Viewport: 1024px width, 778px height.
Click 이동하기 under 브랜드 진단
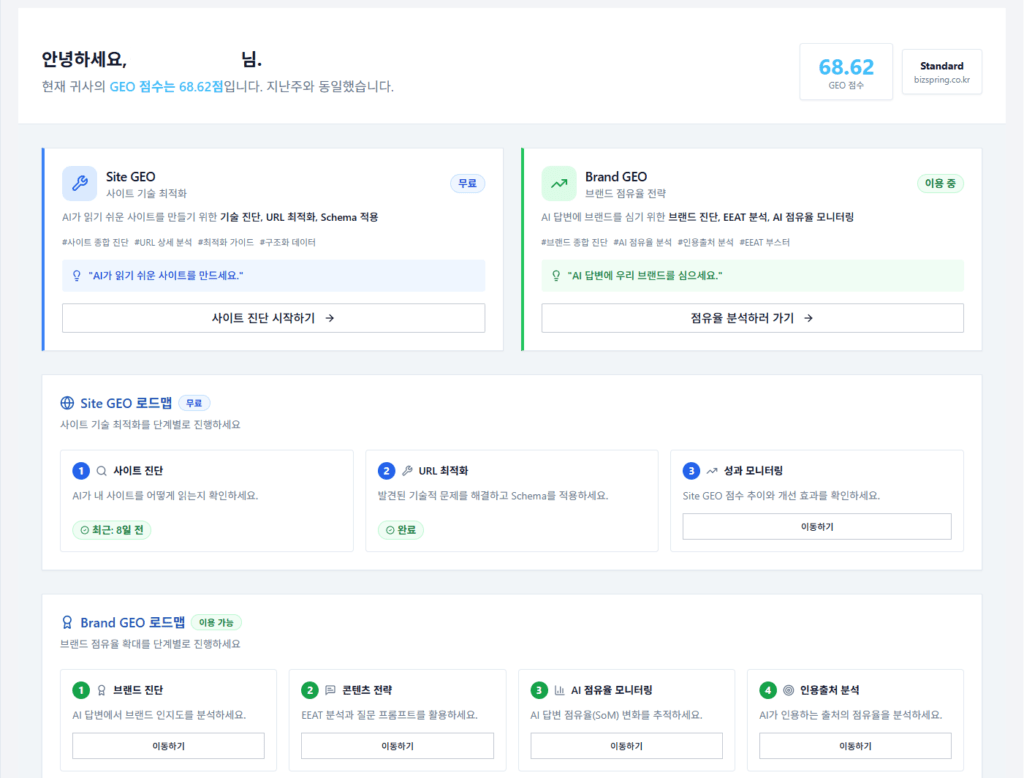(x=168, y=745)
